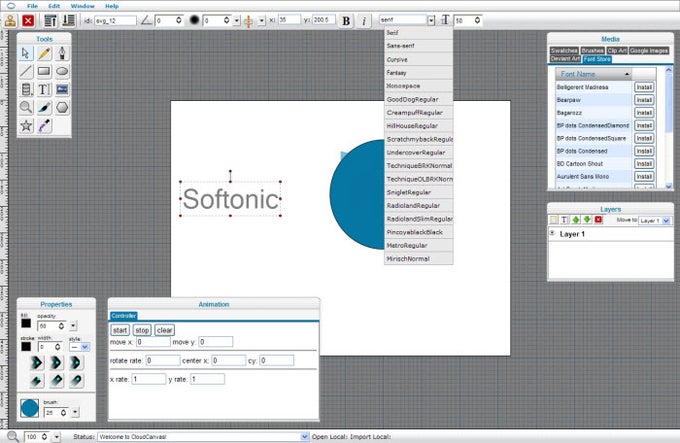
Task: Select the image insert tool
Action: pos(62,90)
